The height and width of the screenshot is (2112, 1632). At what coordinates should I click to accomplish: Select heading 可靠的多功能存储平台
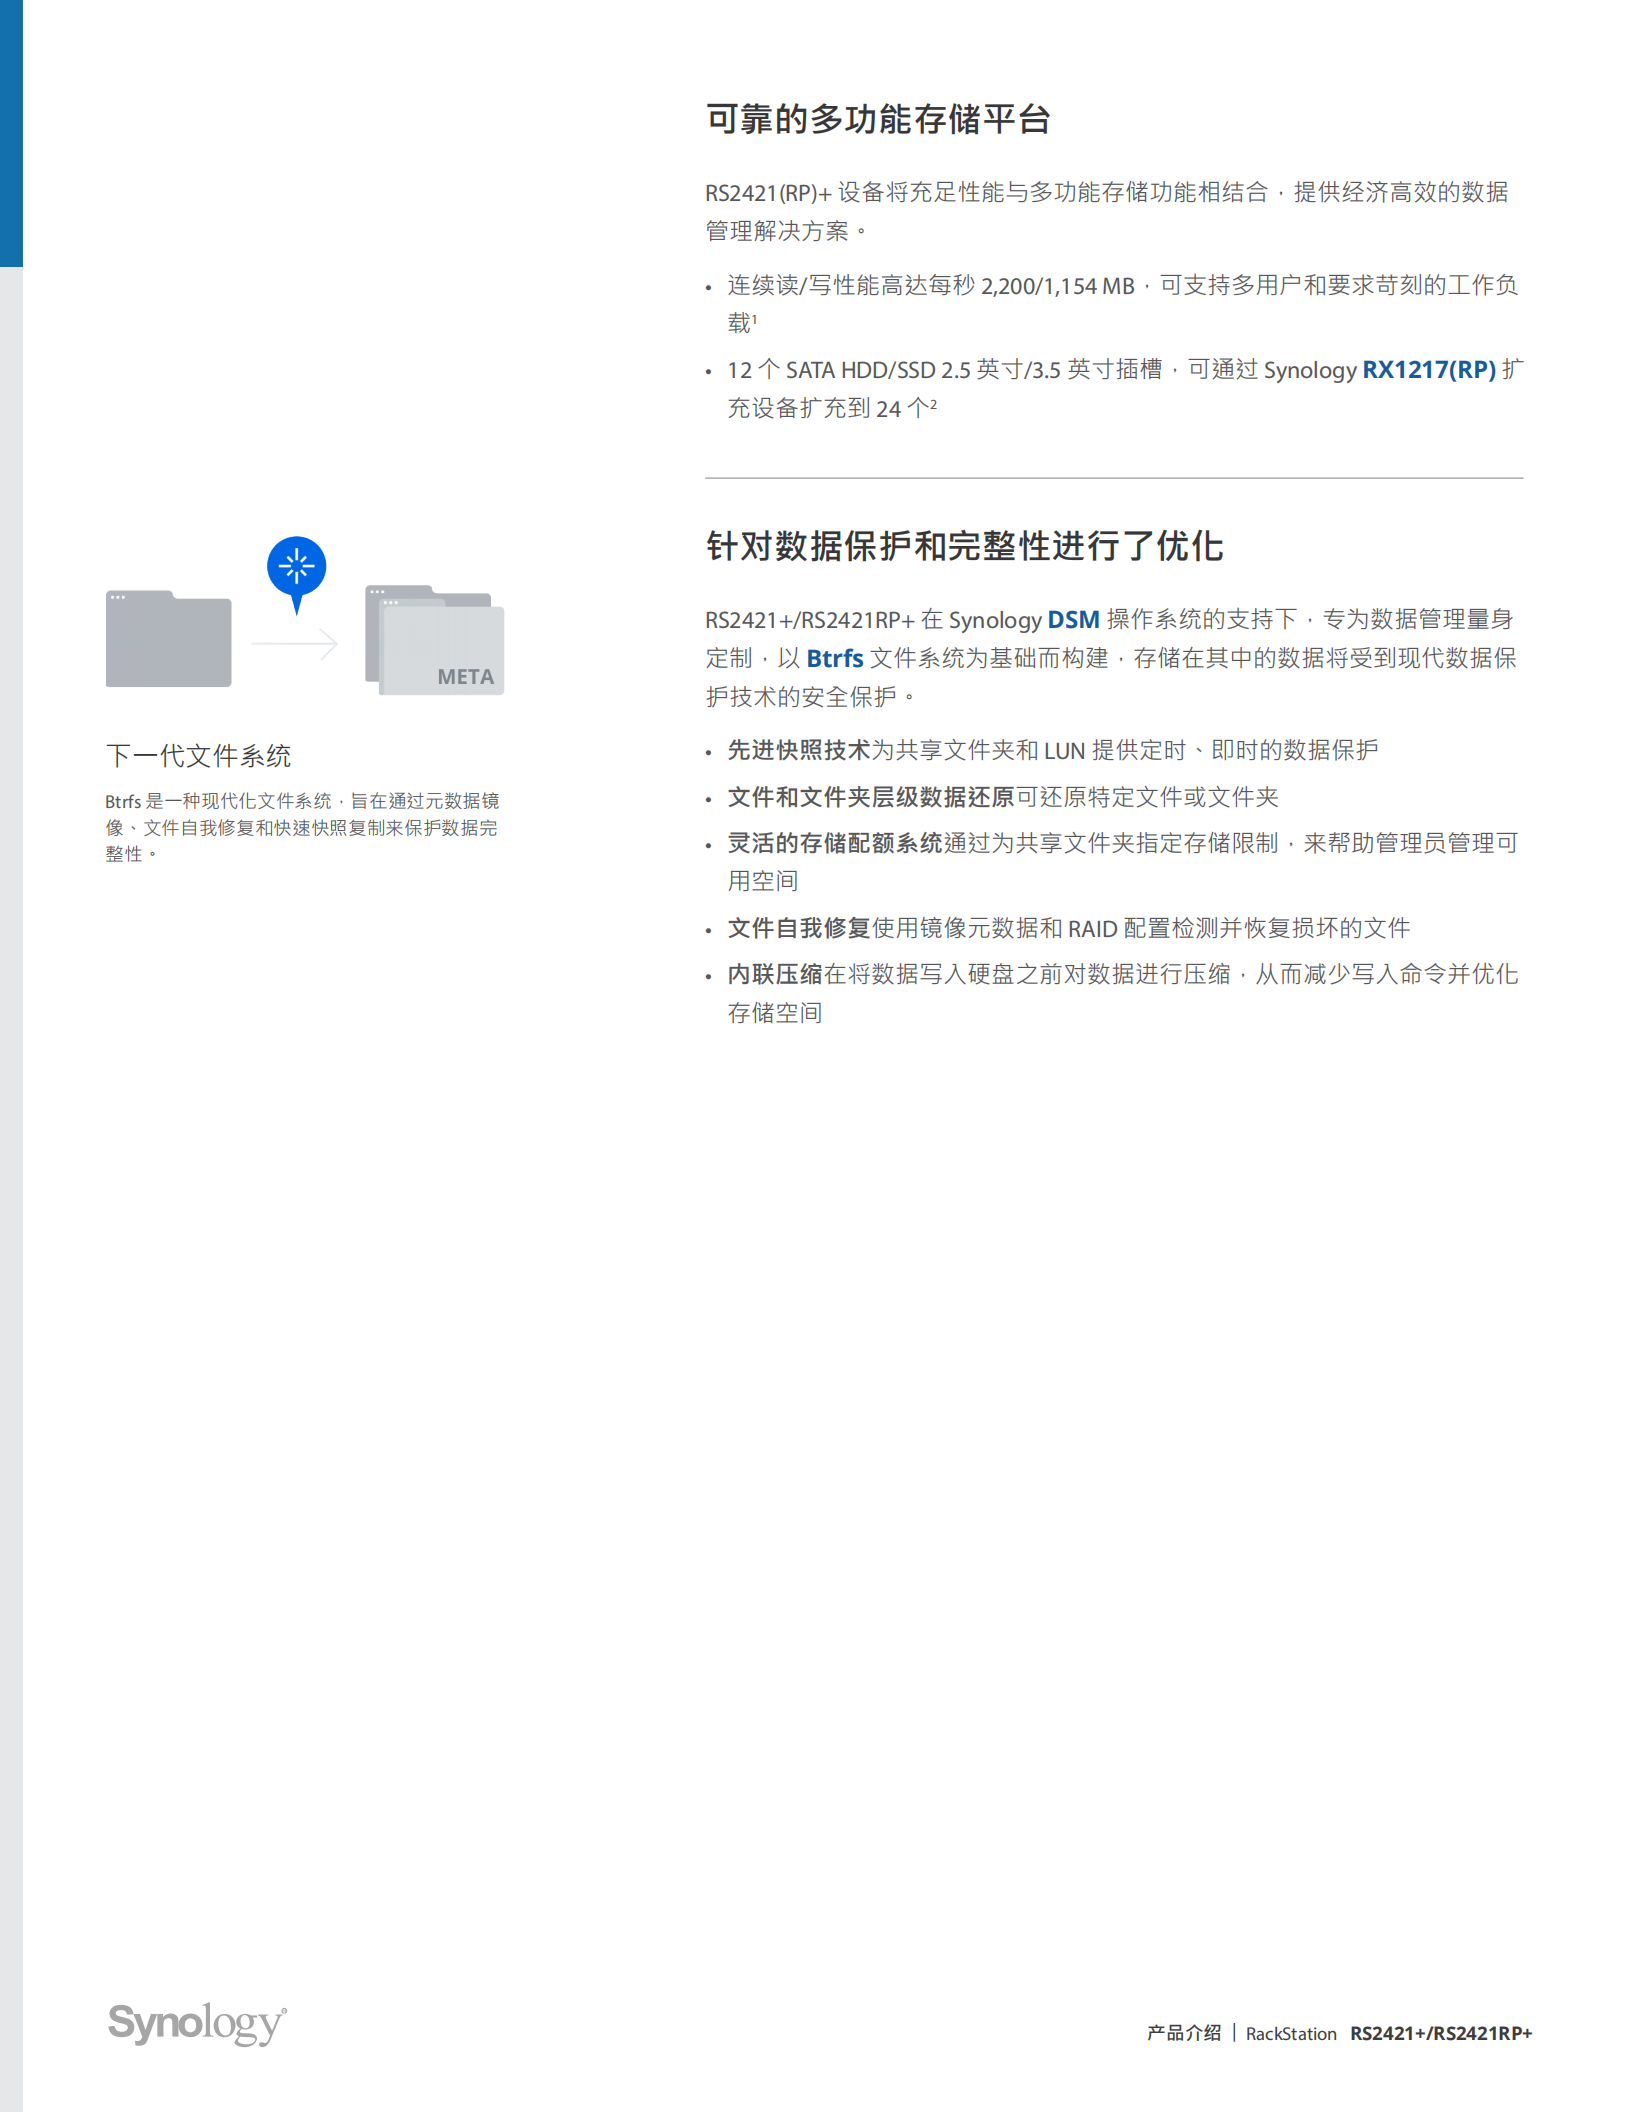point(878,119)
